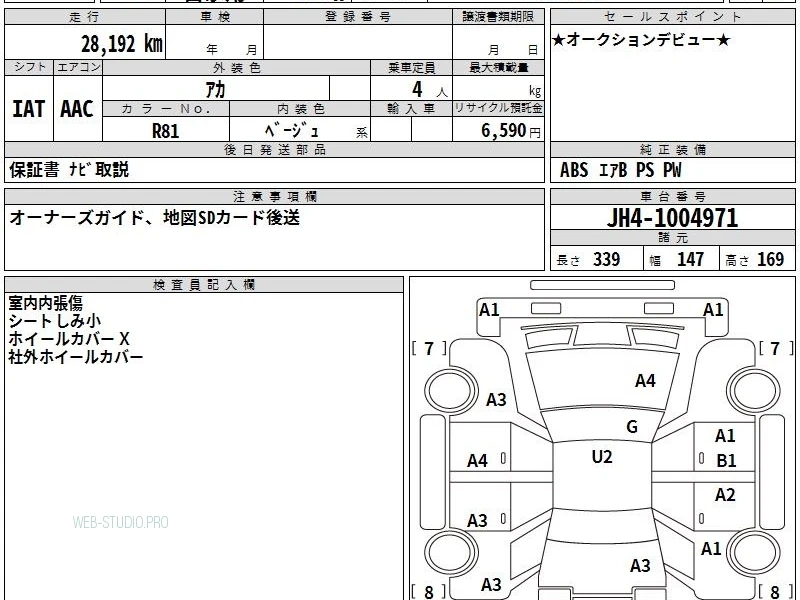800x600 pixels.
Task: Select the inspector note シートしみ小
Action: click(55, 321)
